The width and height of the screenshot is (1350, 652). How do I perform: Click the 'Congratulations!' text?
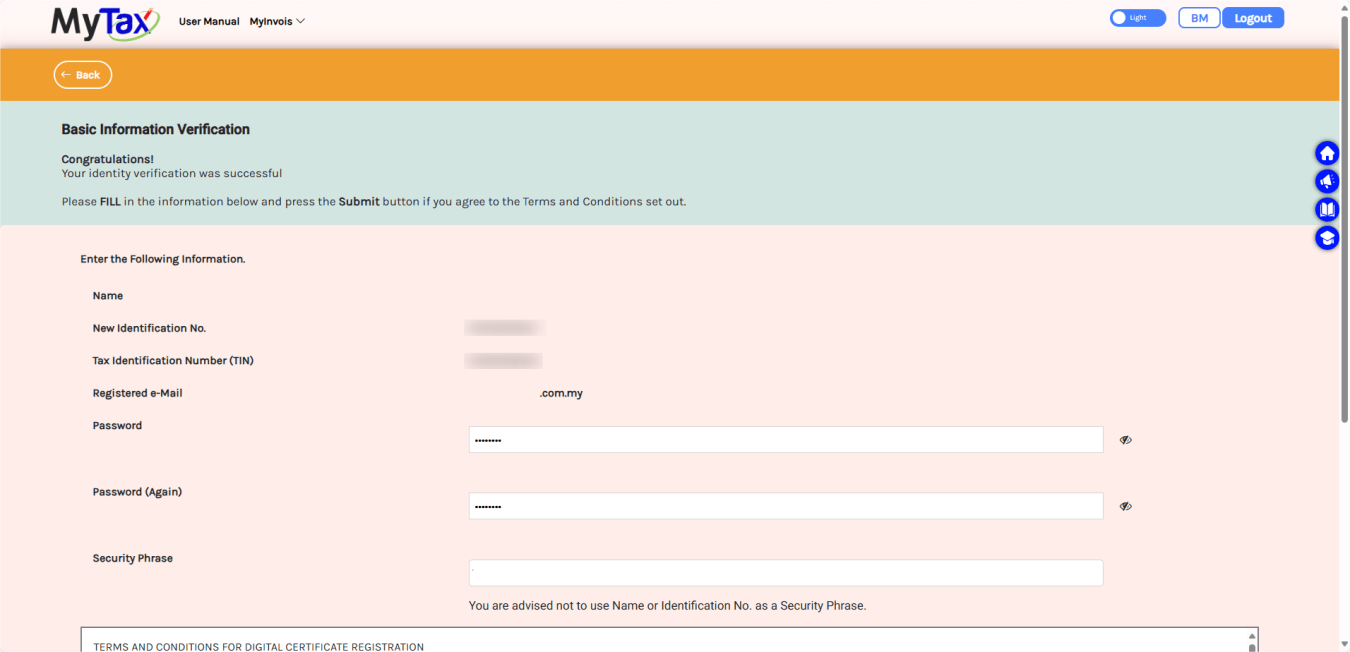(108, 159)
